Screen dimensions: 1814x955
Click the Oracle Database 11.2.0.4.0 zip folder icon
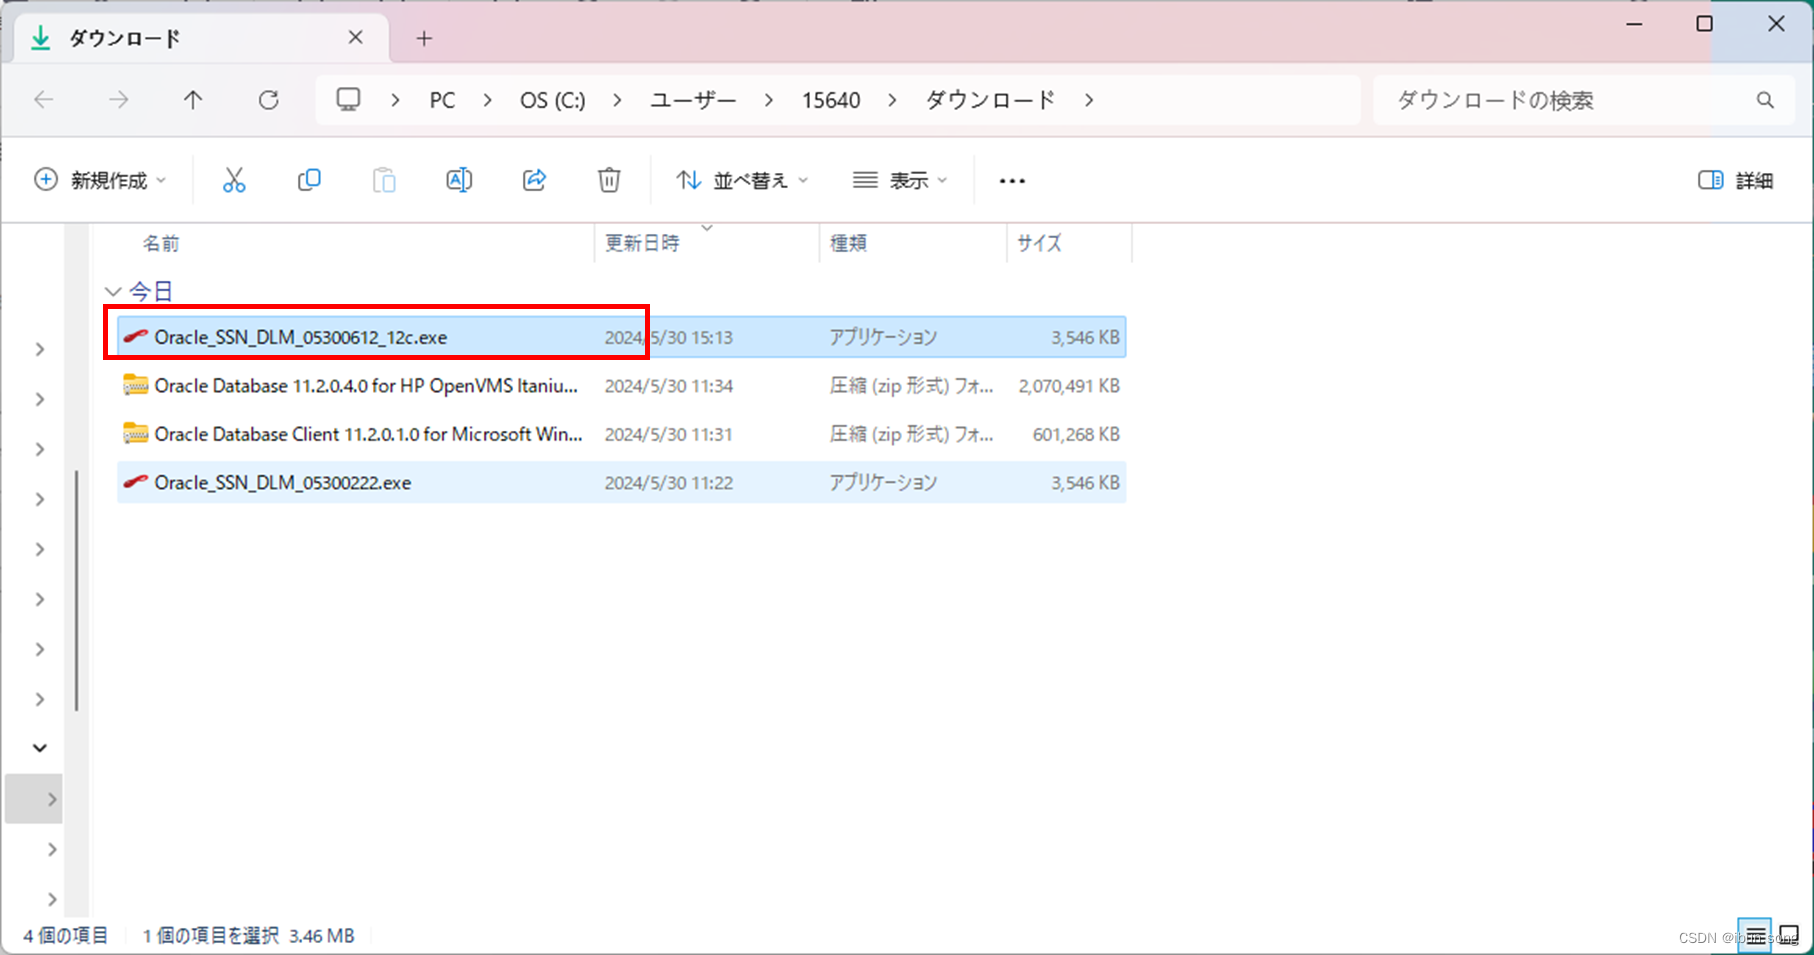tap(135, 385)
